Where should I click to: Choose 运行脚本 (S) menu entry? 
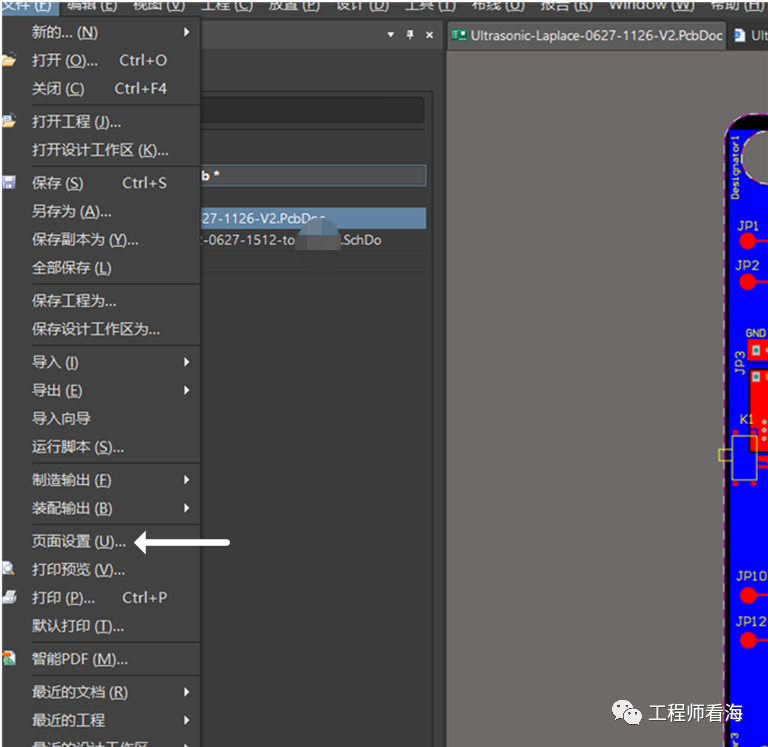(78, 447)
